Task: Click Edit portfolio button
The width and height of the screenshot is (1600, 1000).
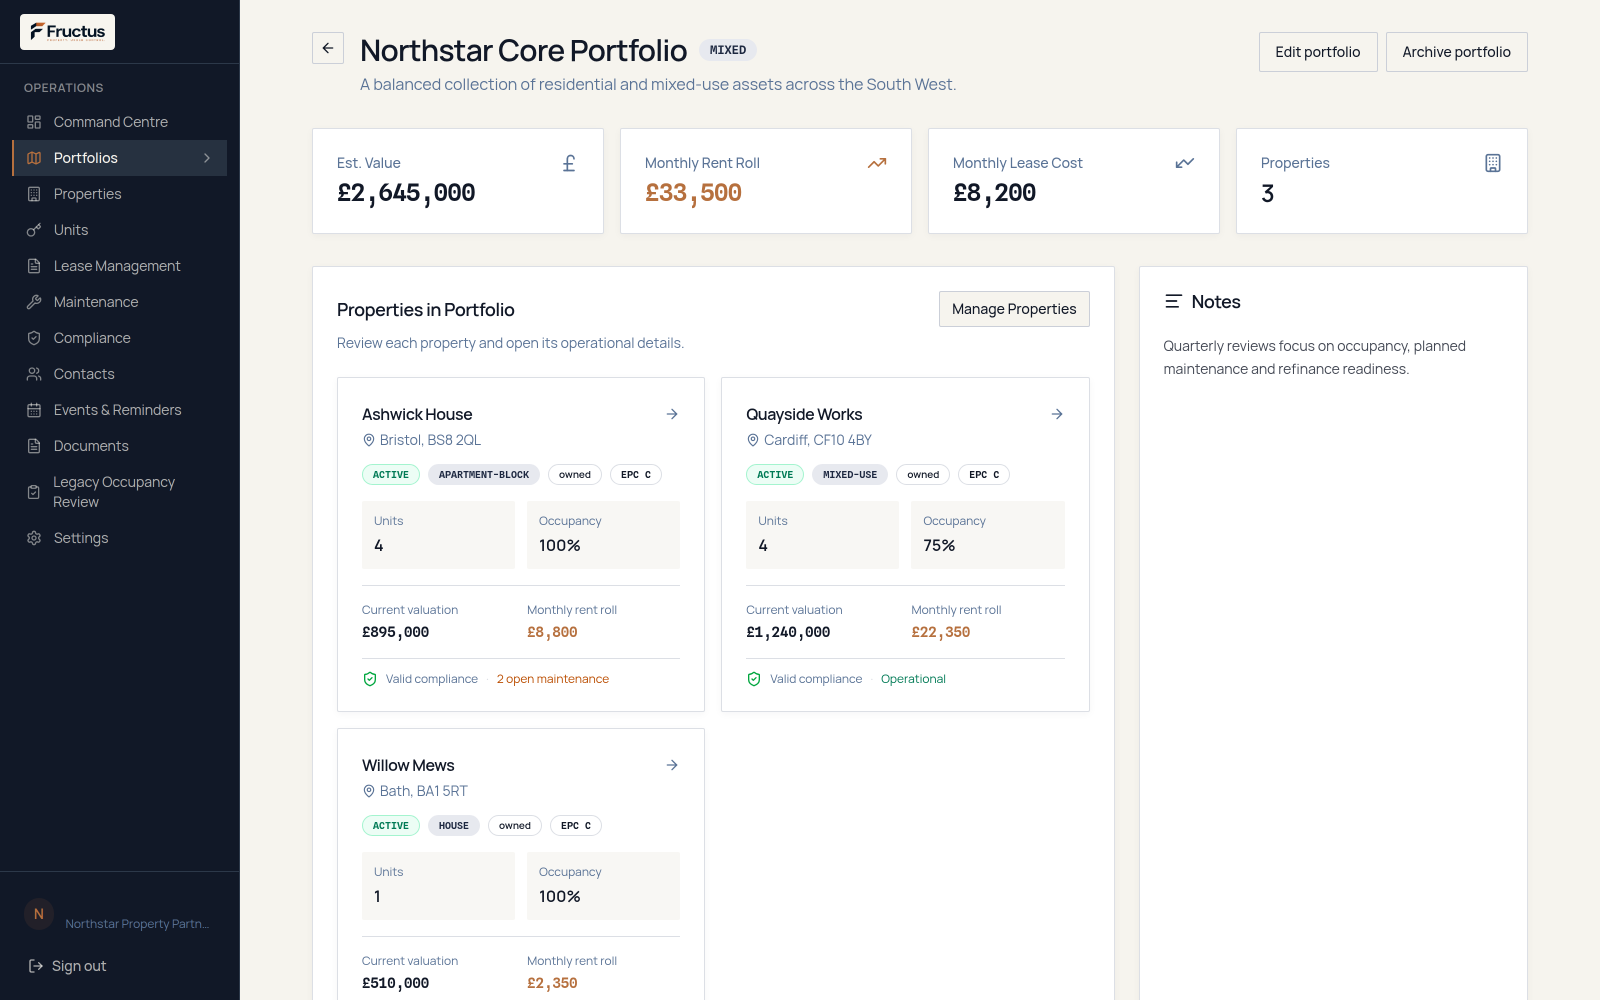Action: tap(1318, 52)
